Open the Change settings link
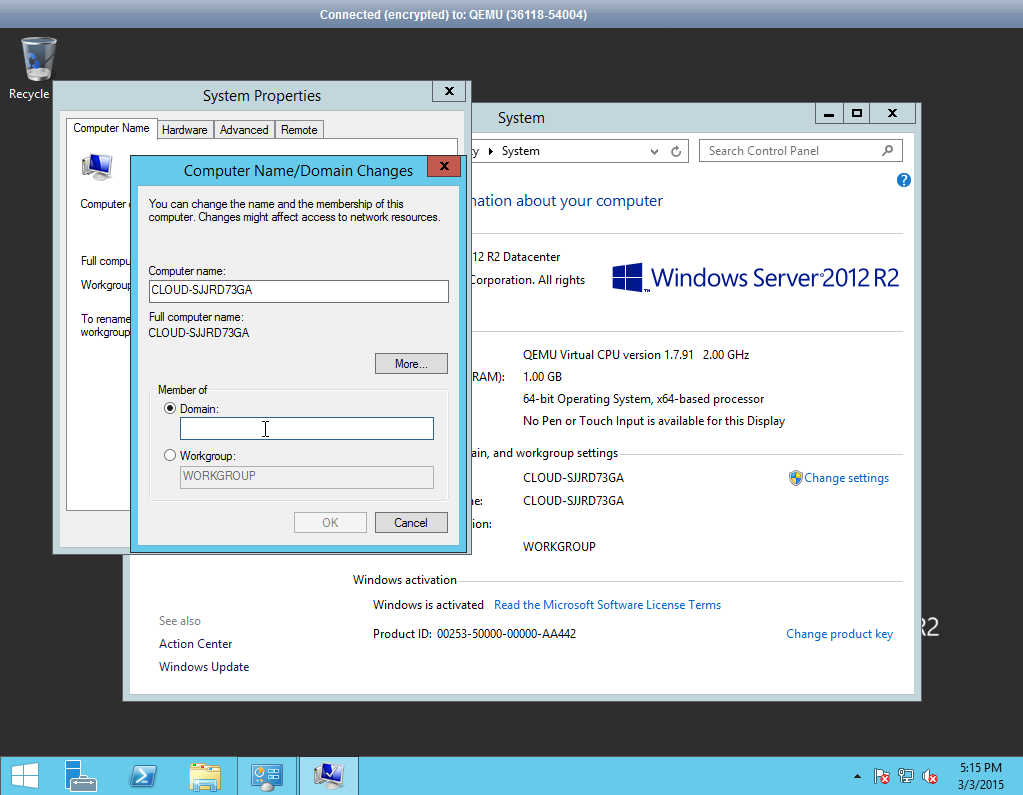Image resolution: width=1023 pixels, height=795 pixels. tap(847, 477)
